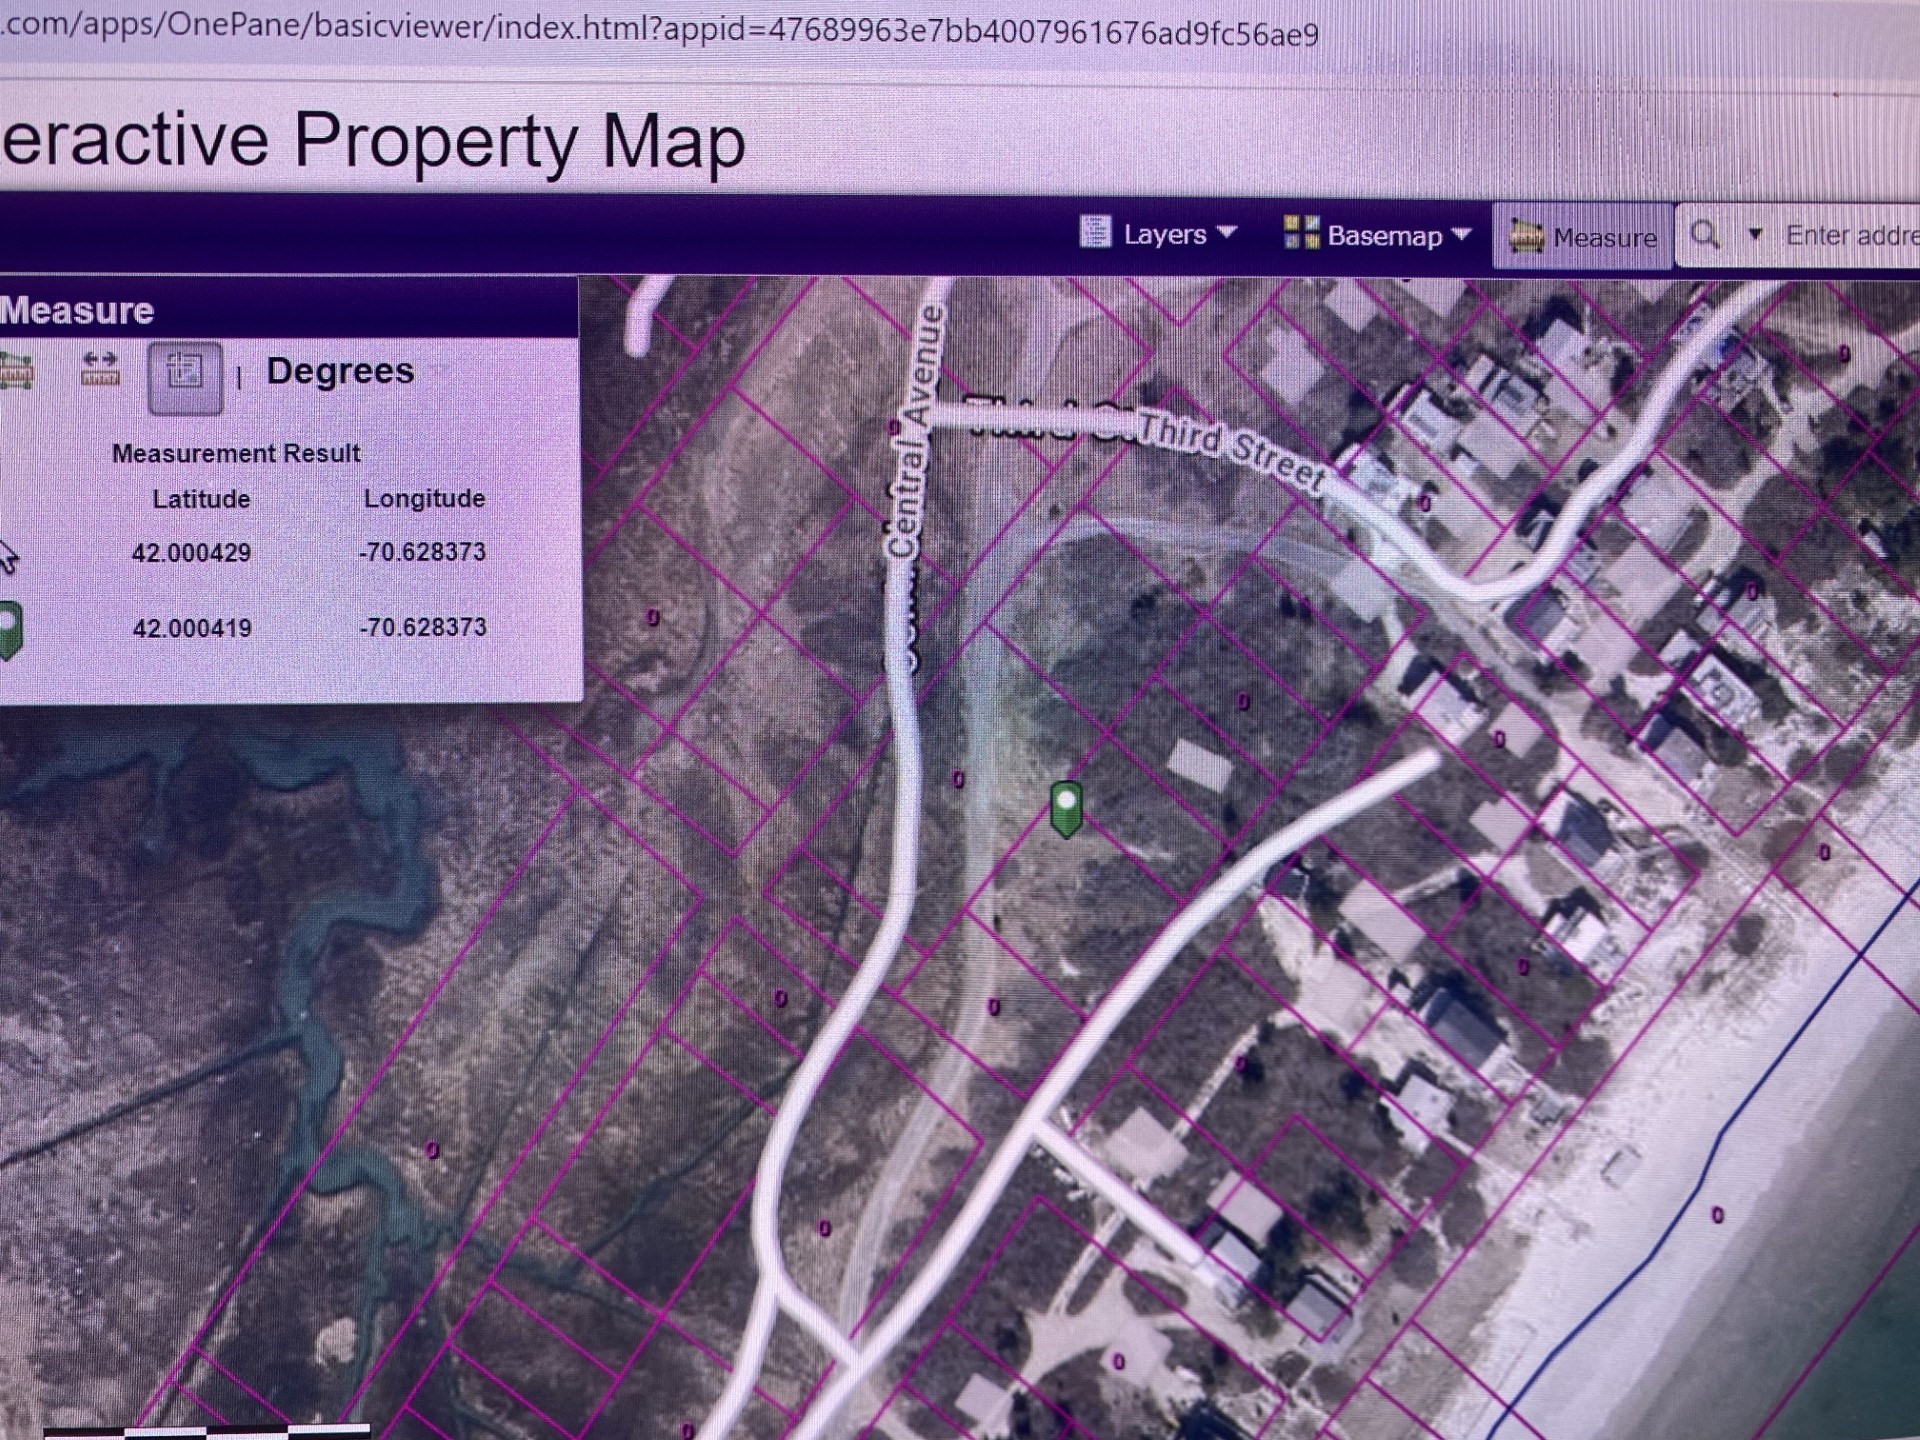This screenshot has width=1920, height=1440.
Task: Click latitude value 42.000419
Action: click(x=192, y=628)
